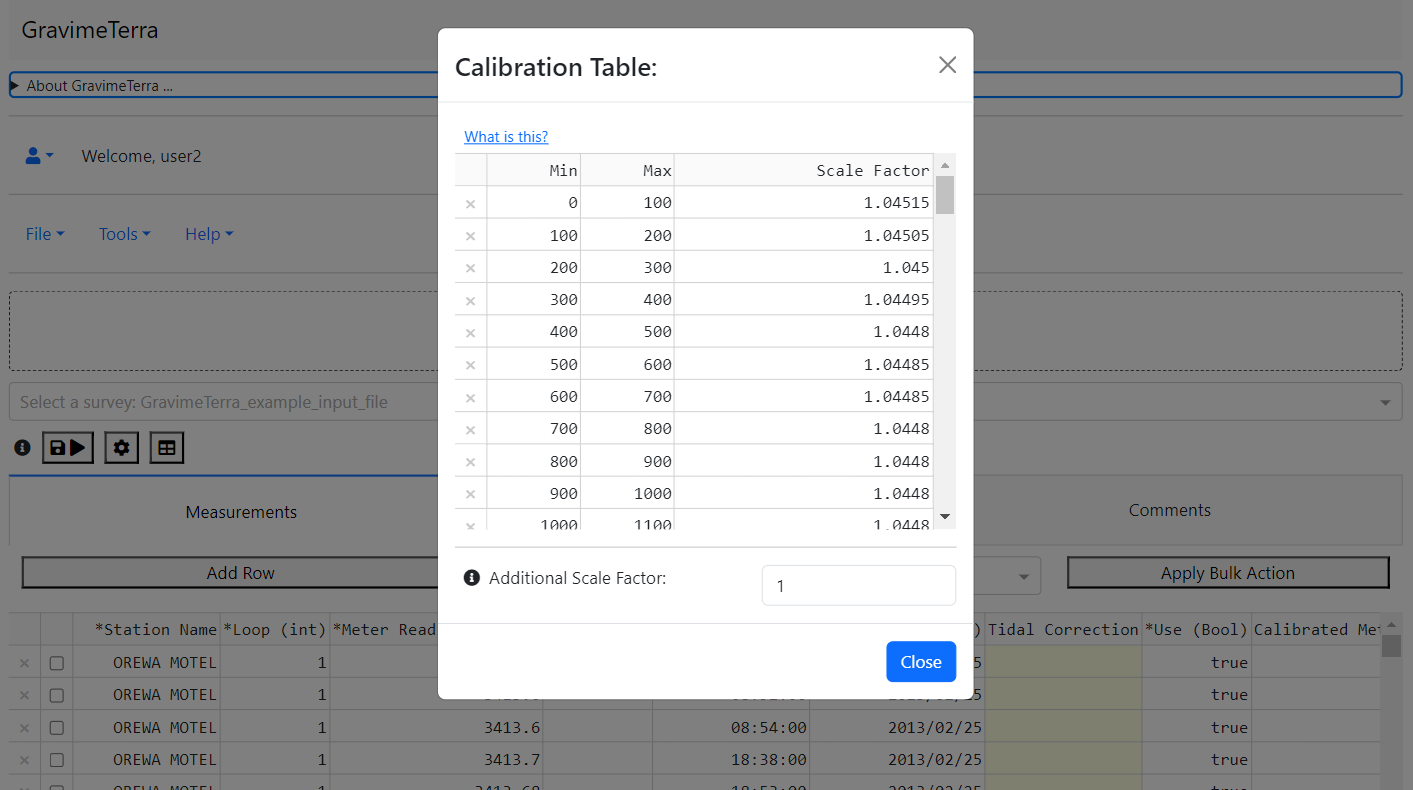Open the Help menu
This screenshot has height=790, width=1413.
pyautogui.click(x=209, y=234)
